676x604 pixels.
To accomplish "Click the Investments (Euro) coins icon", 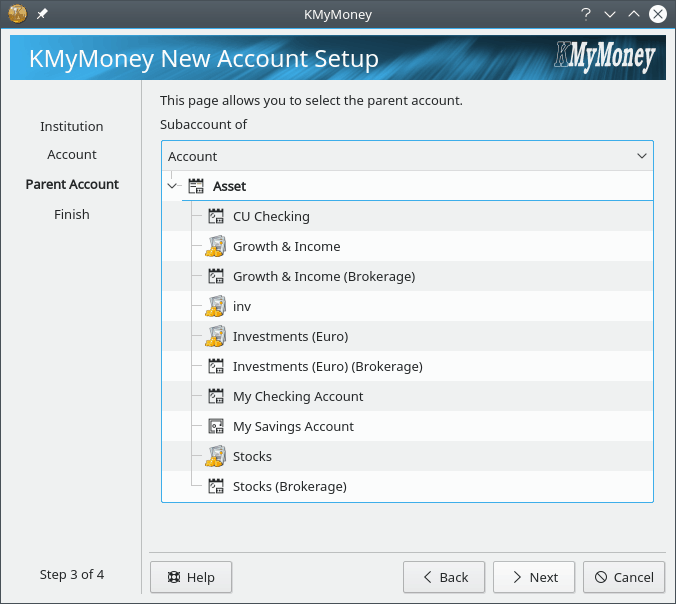I will tap(216, 336).
